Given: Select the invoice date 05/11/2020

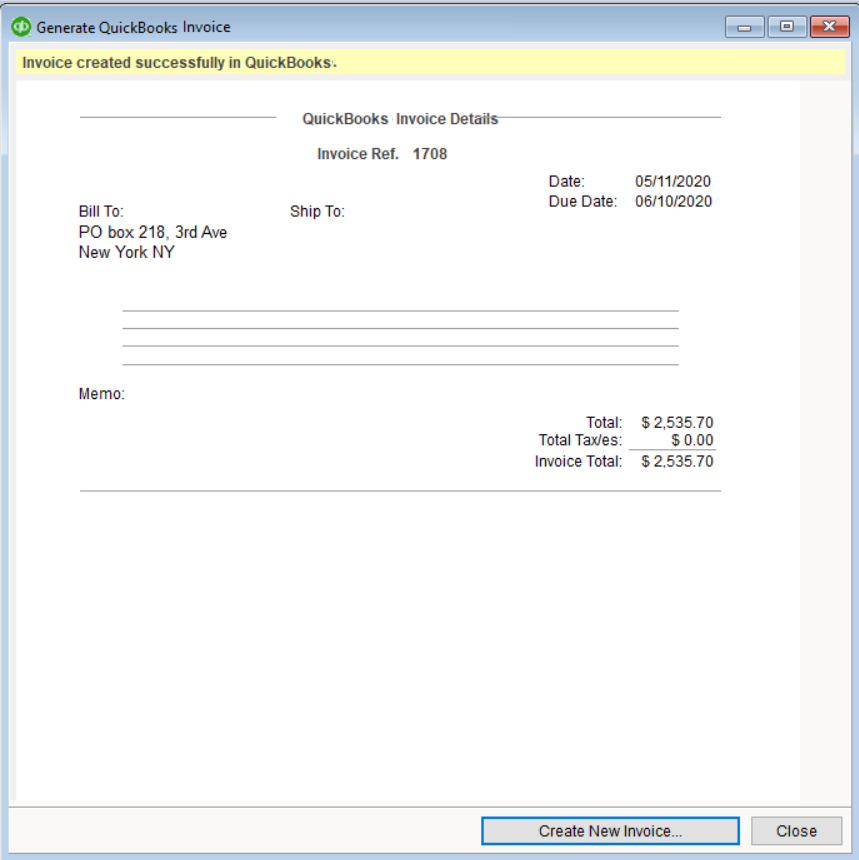Looking at the screenshot, I should click(x=673, y=181).
